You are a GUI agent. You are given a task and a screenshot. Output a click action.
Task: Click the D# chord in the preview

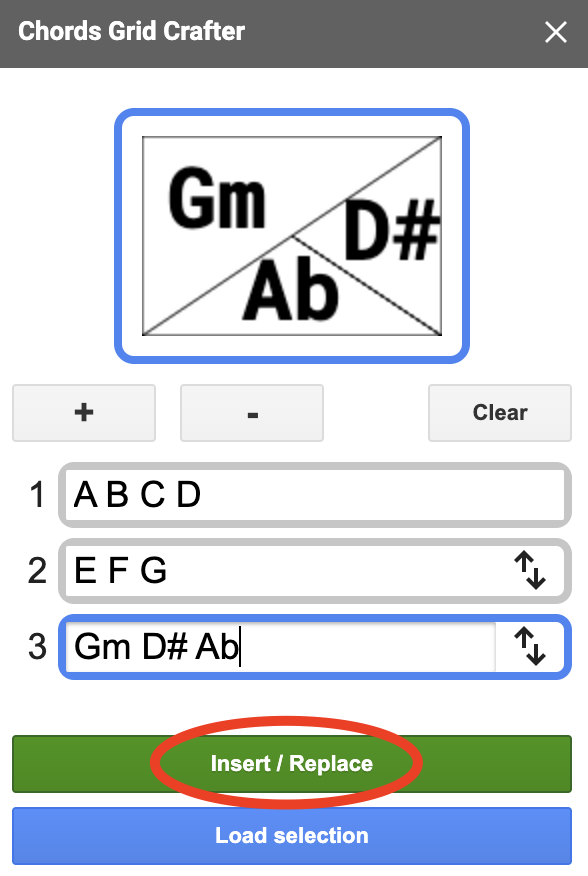(x=392, y=230)
